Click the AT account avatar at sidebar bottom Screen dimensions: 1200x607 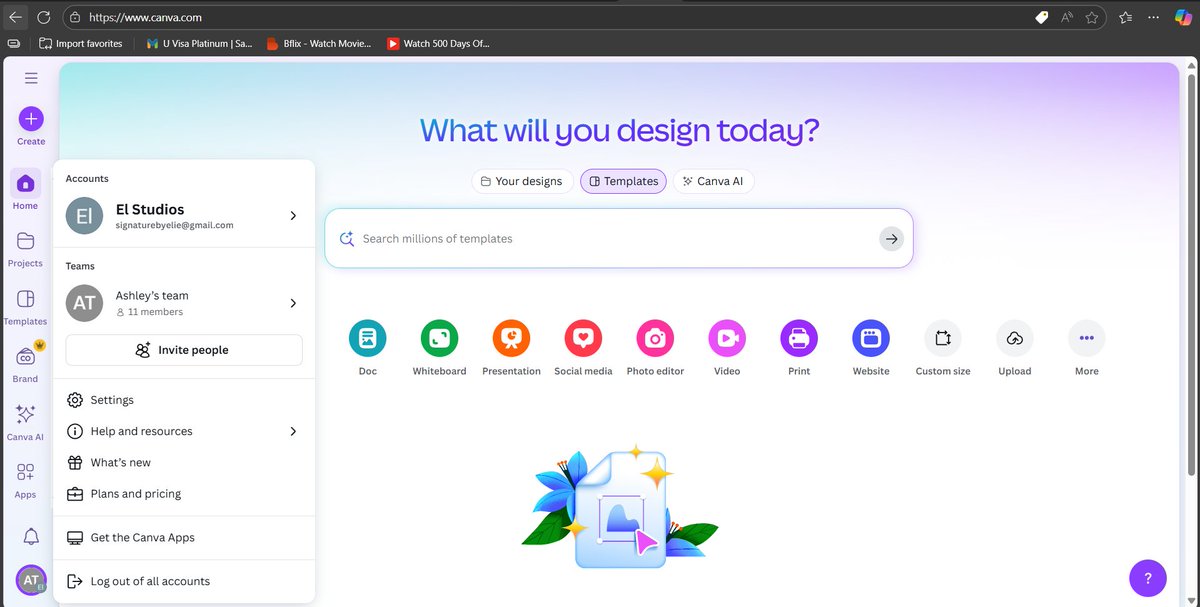click(x=31, y=580)
